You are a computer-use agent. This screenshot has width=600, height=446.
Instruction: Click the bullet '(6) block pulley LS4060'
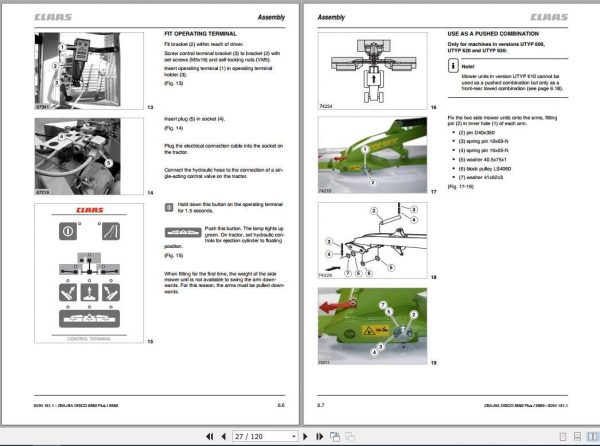tap(484, 169)
